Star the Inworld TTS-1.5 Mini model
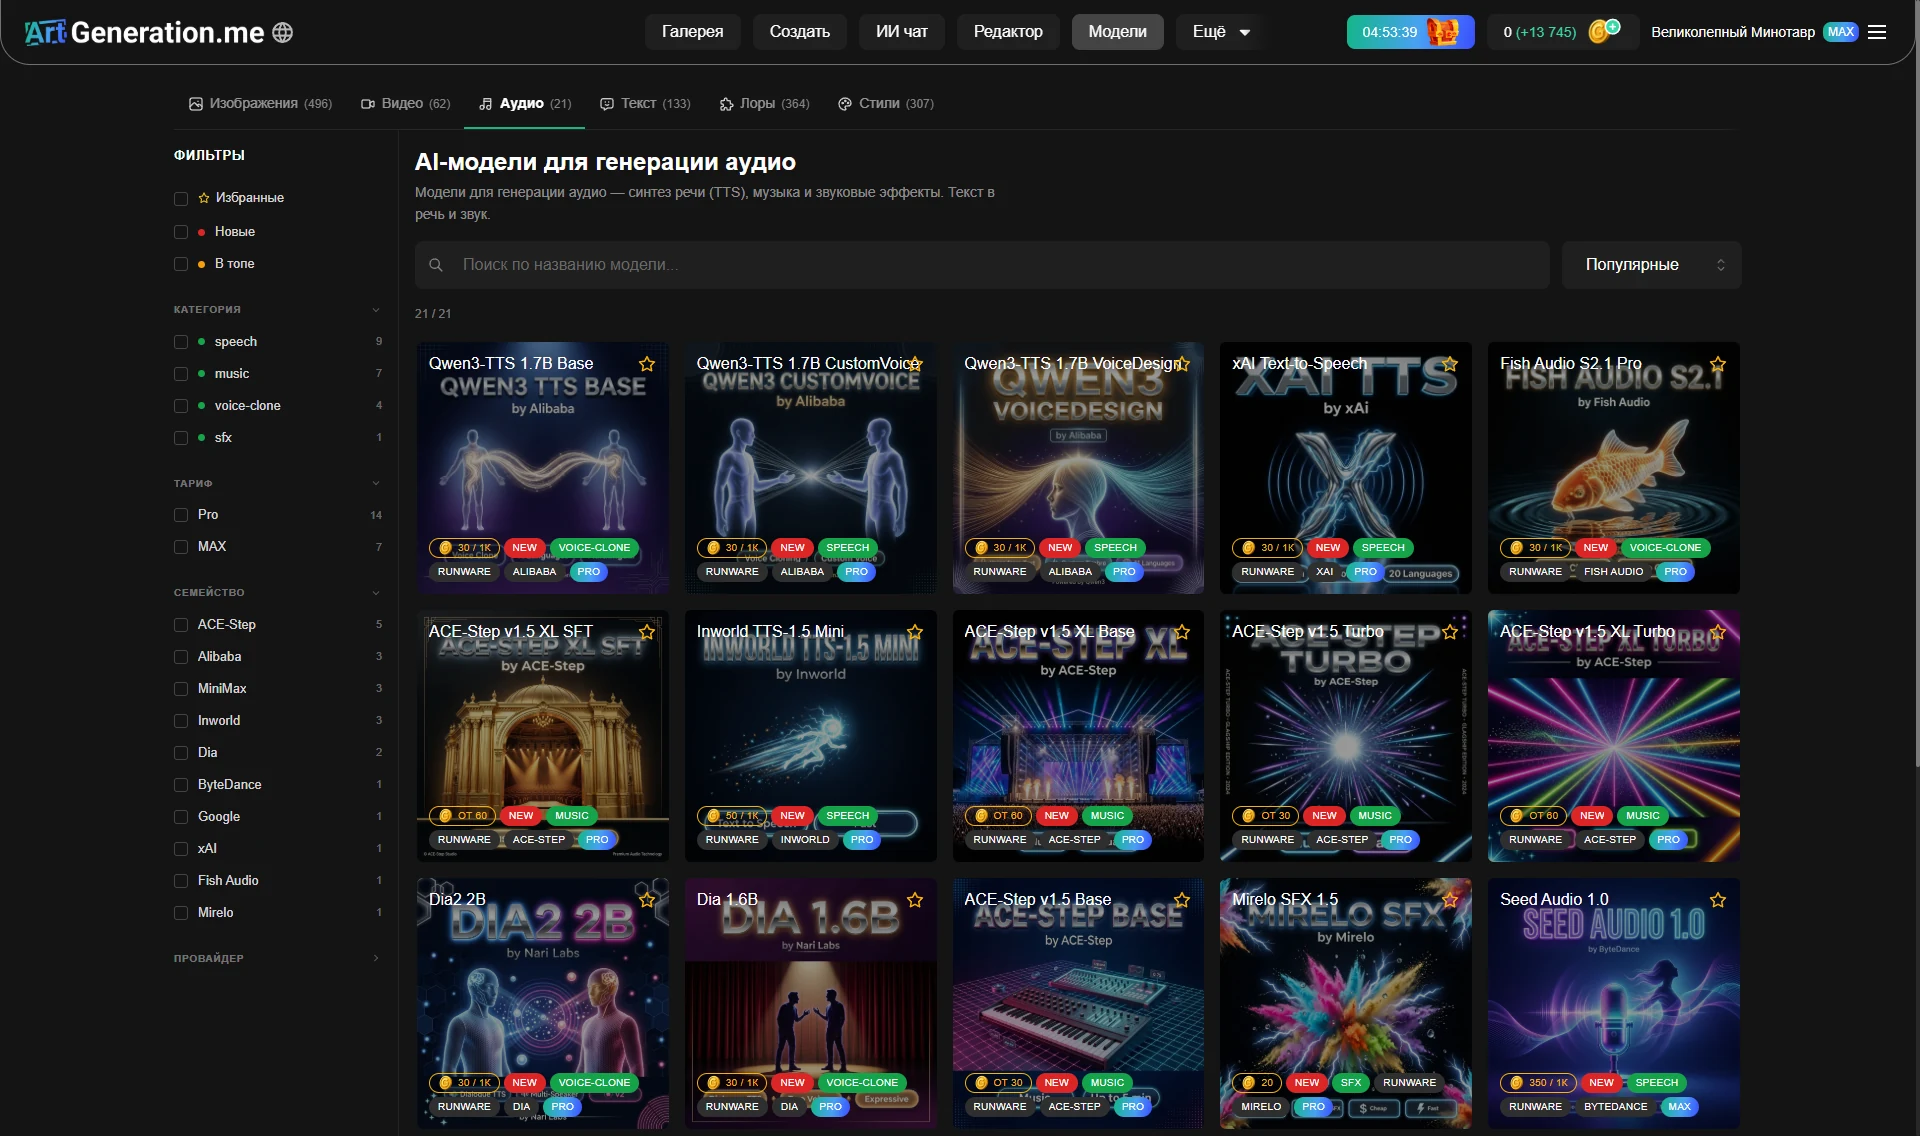1920x1136 pixels. pyautogui.click(x=915, y=632)
